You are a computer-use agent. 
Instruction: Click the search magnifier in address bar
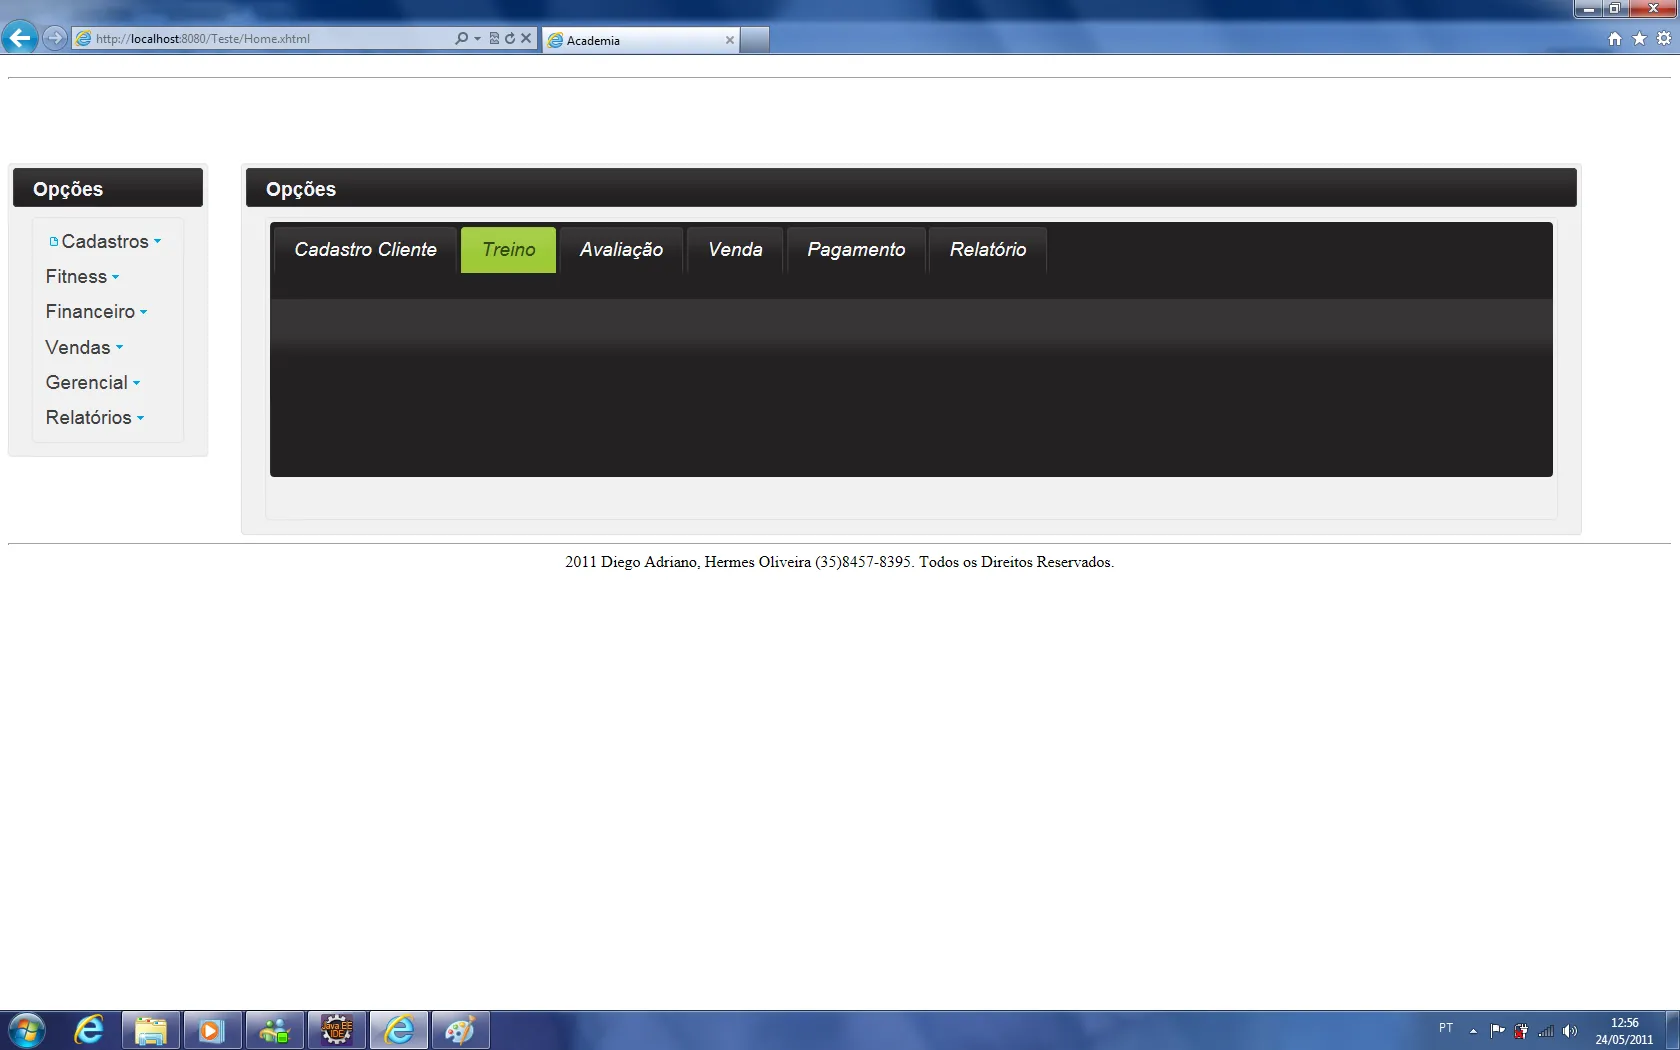tap(461, 38)
